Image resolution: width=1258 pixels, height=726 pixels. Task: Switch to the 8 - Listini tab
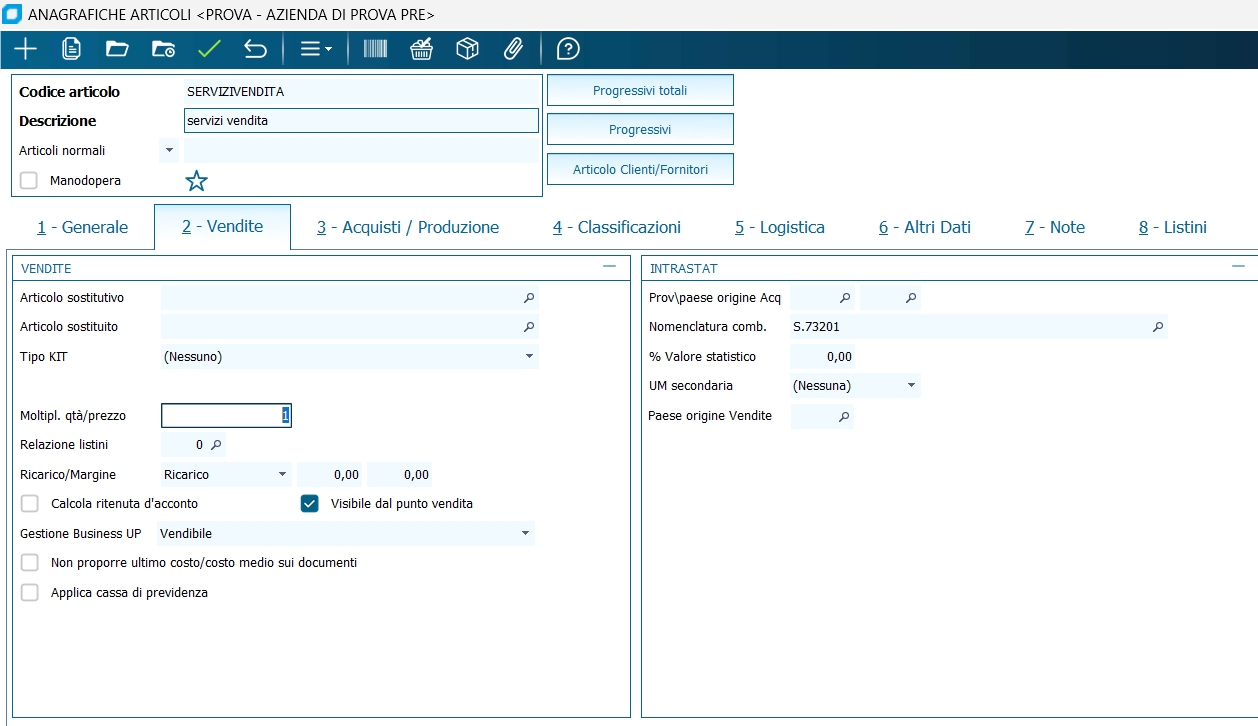pos(1172,228)
